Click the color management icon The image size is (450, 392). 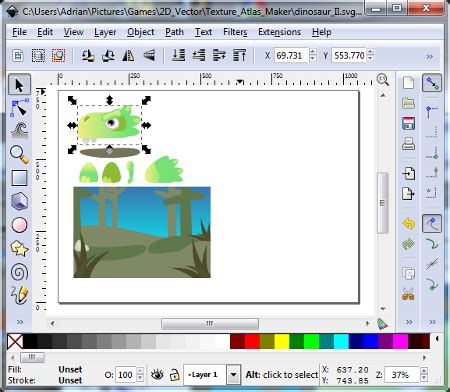point(382,324)
